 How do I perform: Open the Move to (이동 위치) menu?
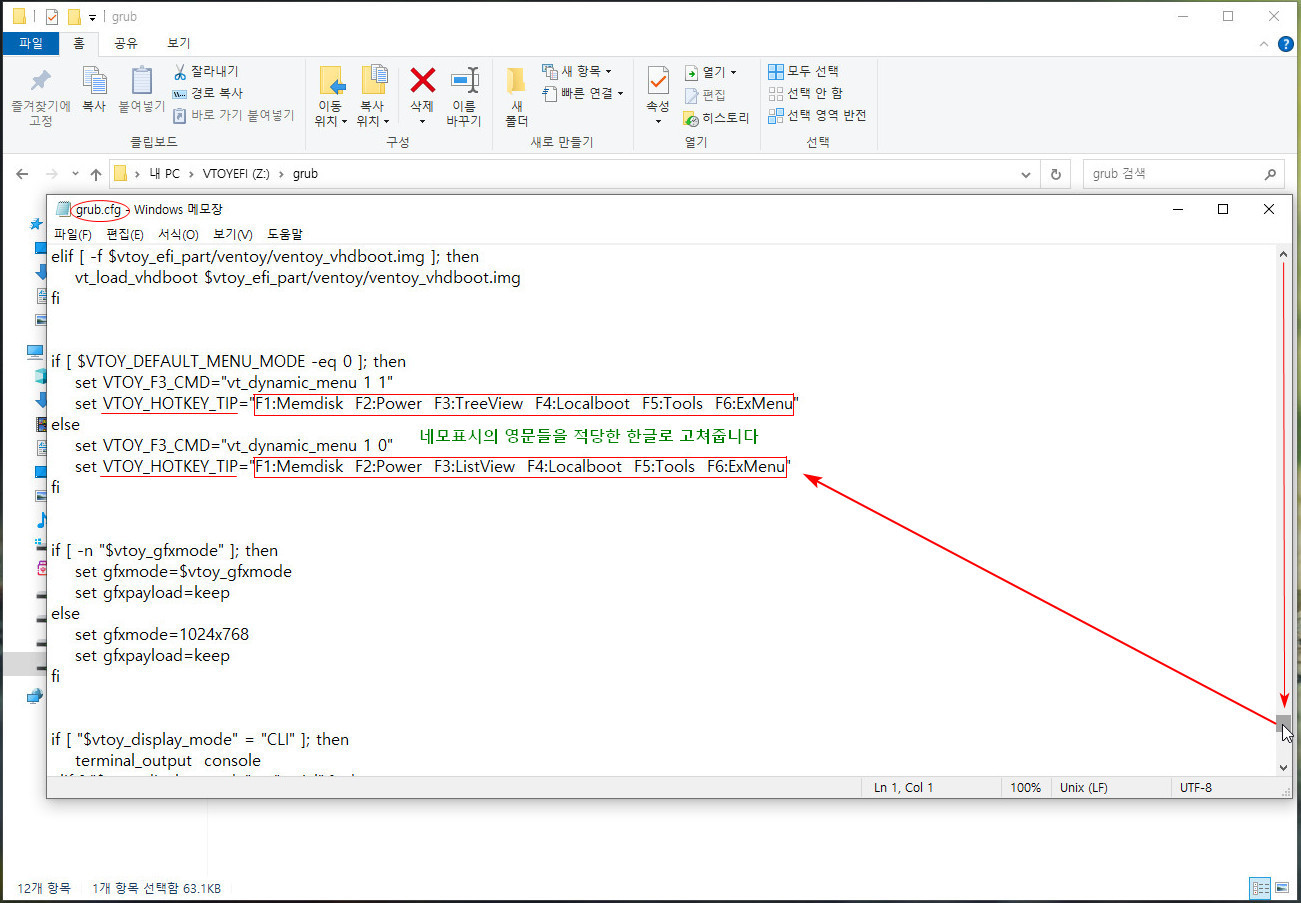tap(330, 97)
